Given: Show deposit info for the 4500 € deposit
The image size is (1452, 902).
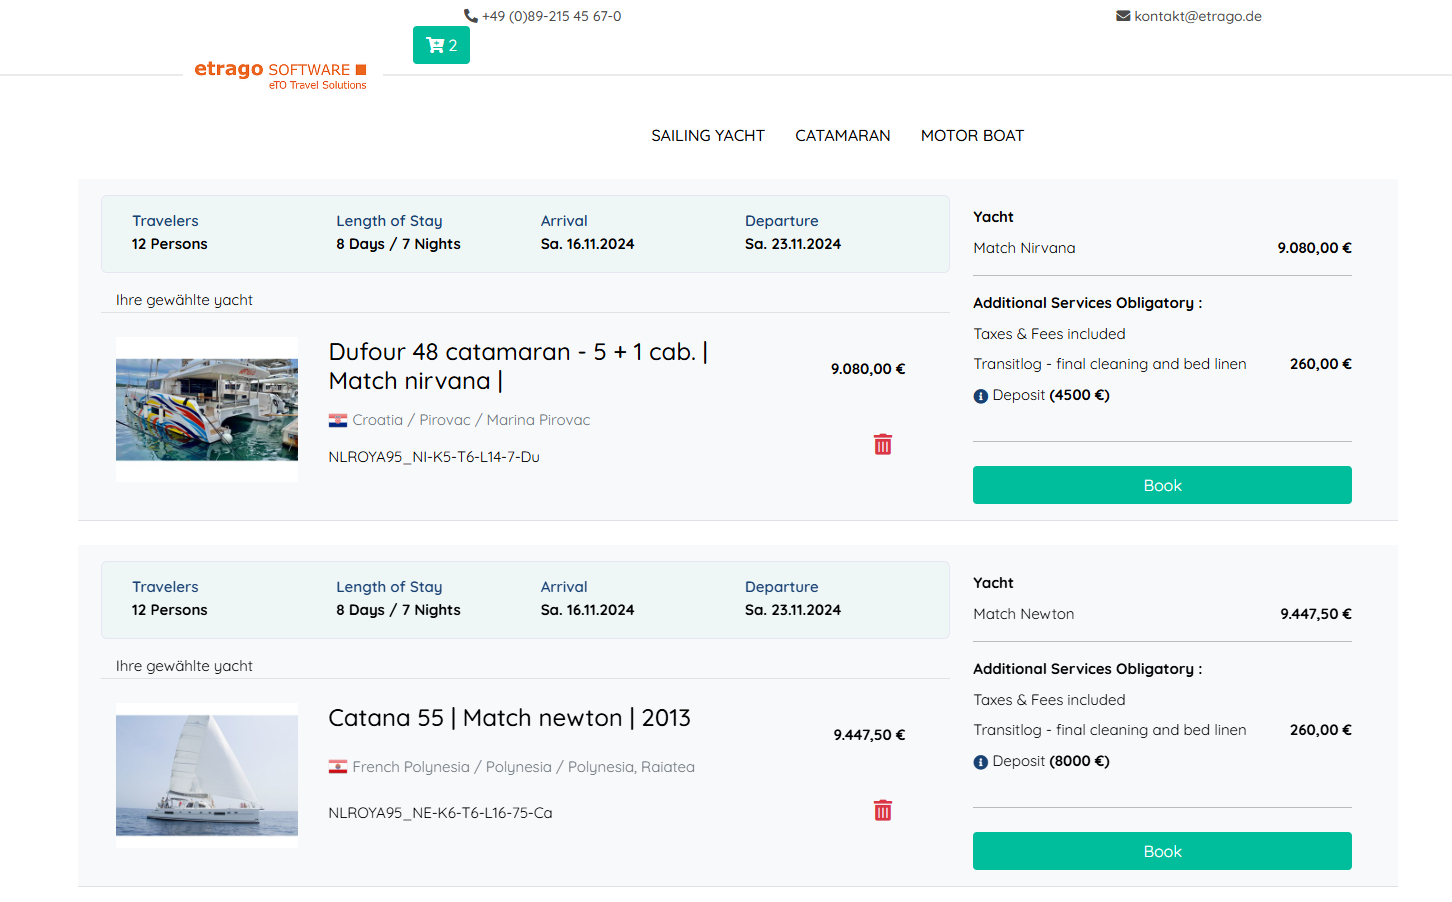Looking at the screenshot, I should (x=980, y=396).
